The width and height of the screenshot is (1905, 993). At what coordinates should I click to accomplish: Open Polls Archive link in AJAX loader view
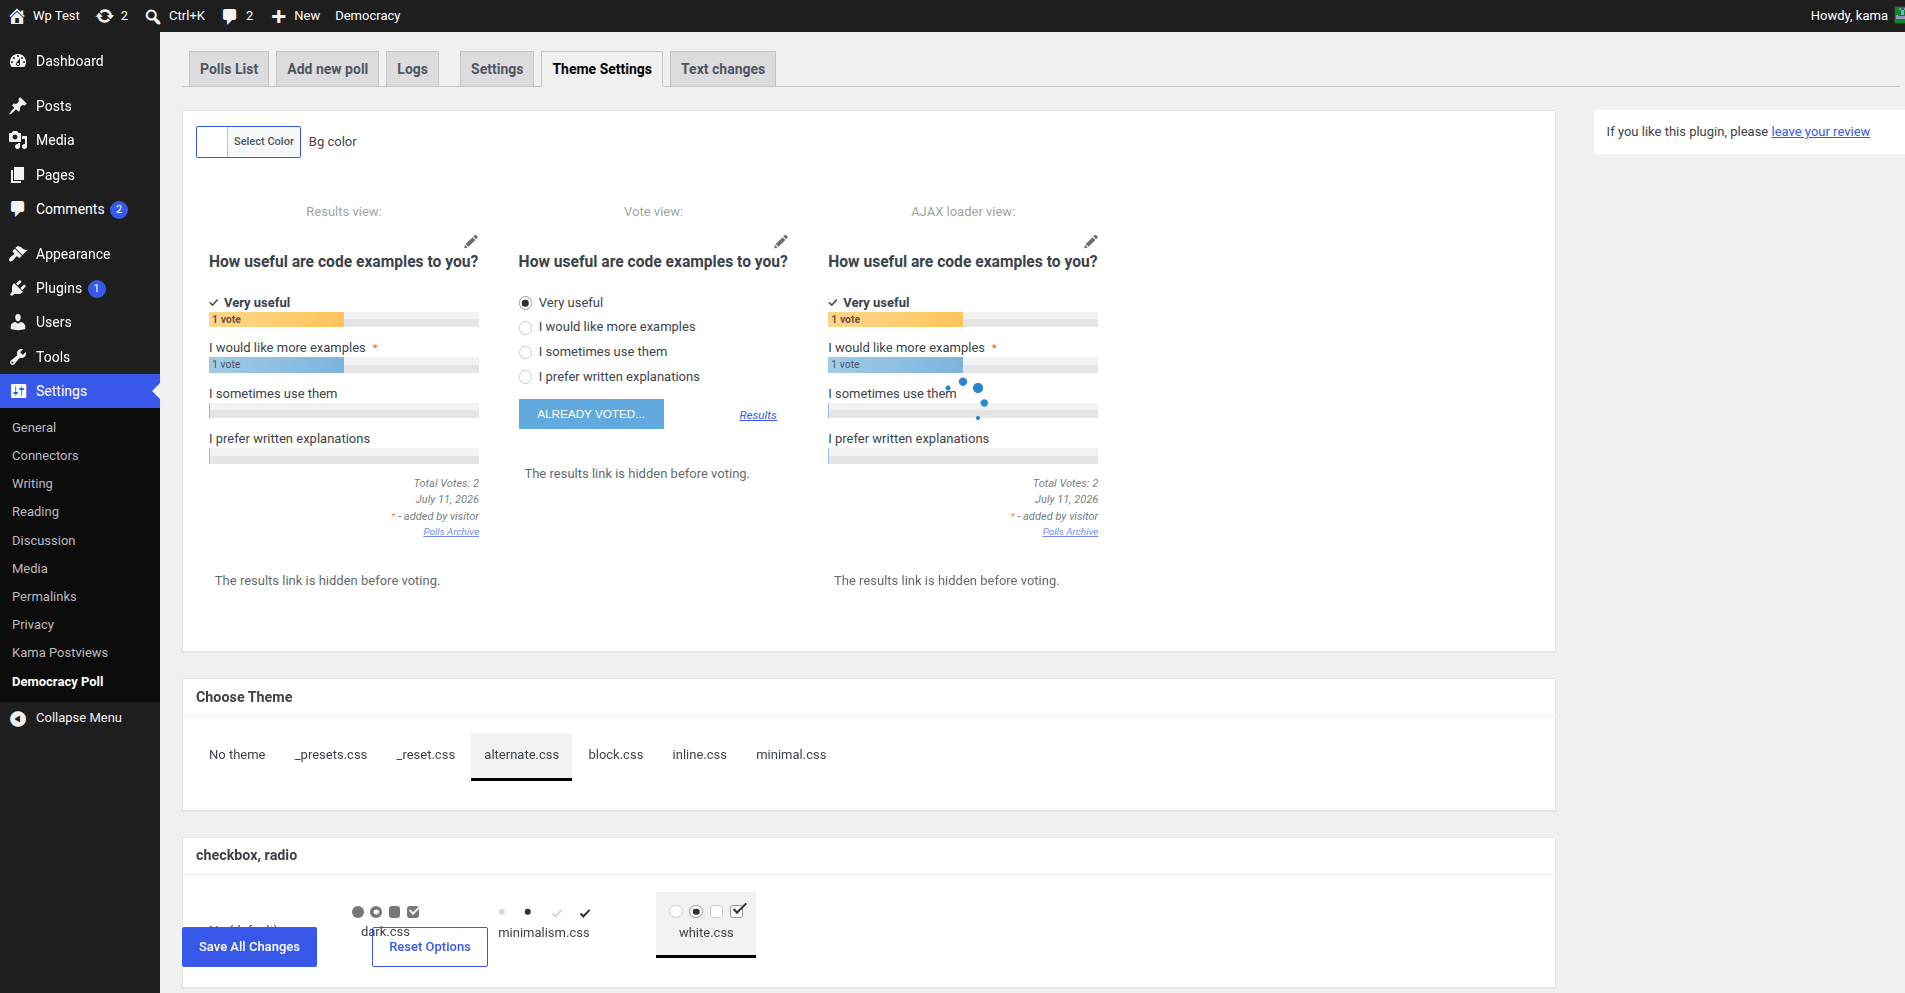coord(1070,532)
